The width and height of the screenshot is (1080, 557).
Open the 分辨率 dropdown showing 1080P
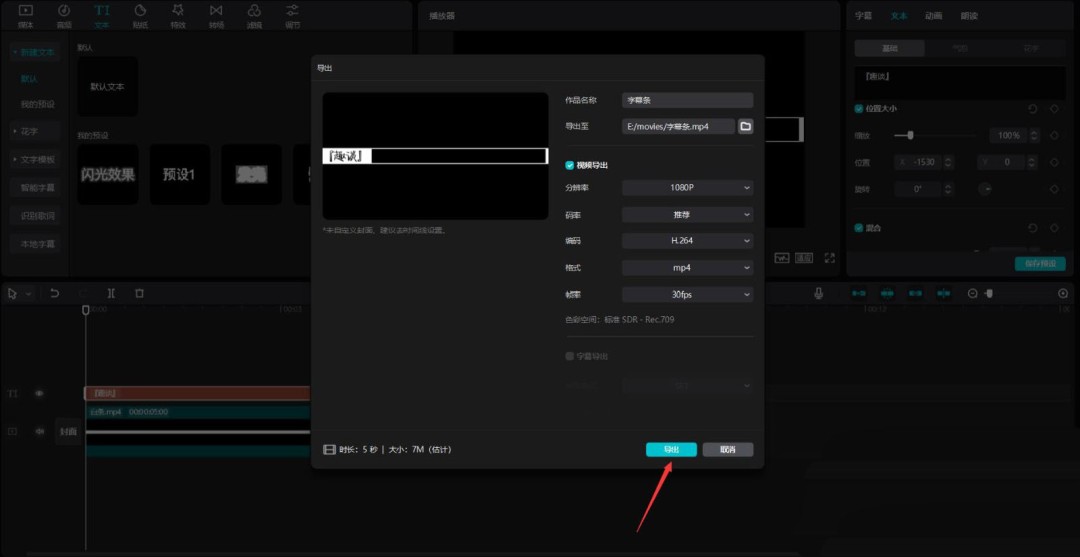pyautogui.click(x=687, y=187)
